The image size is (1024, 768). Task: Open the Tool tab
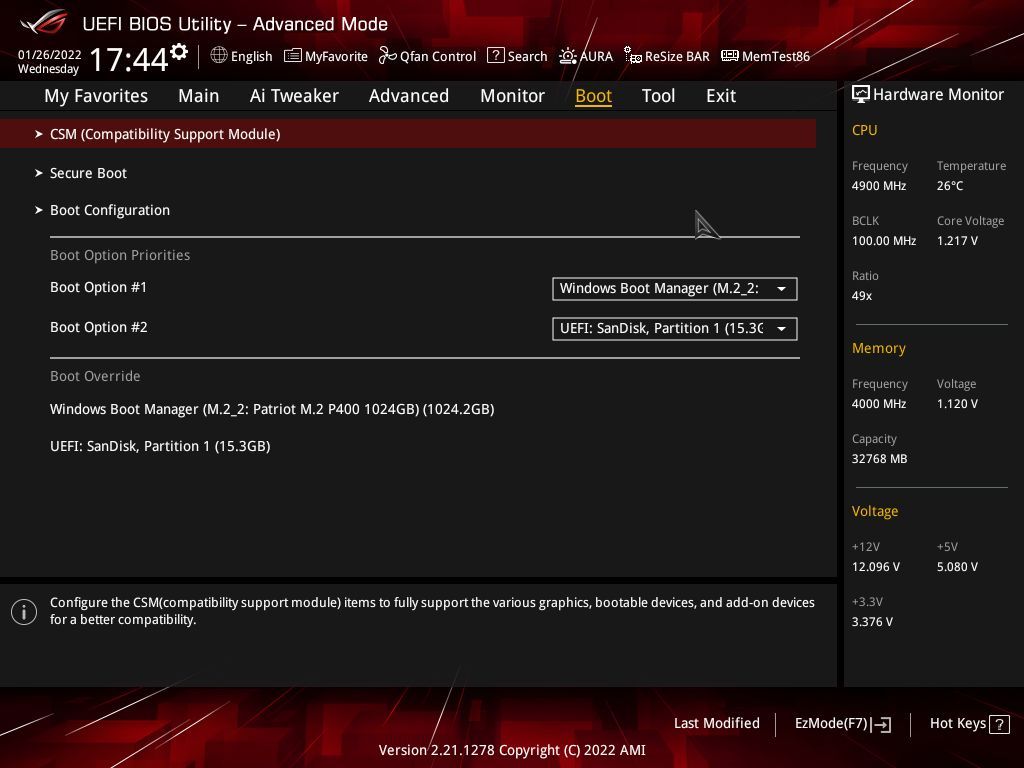658,96
